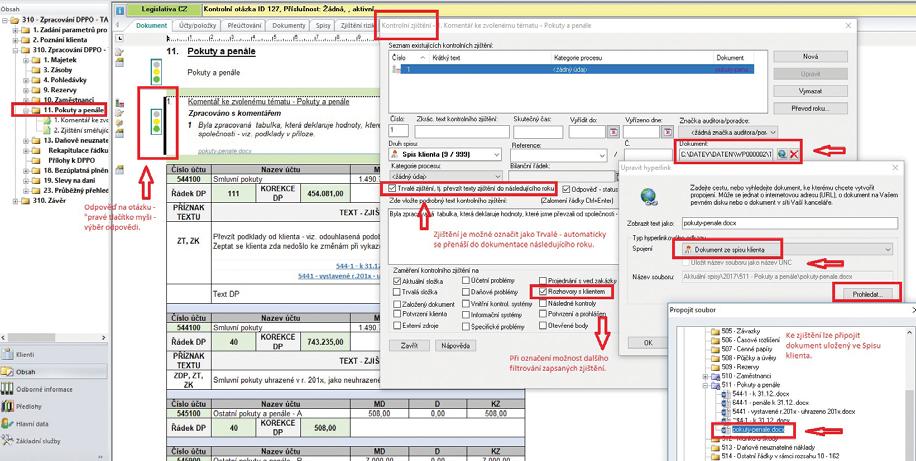Switch to Účty/položky tab
916x461 pixels.
point(196,26)
